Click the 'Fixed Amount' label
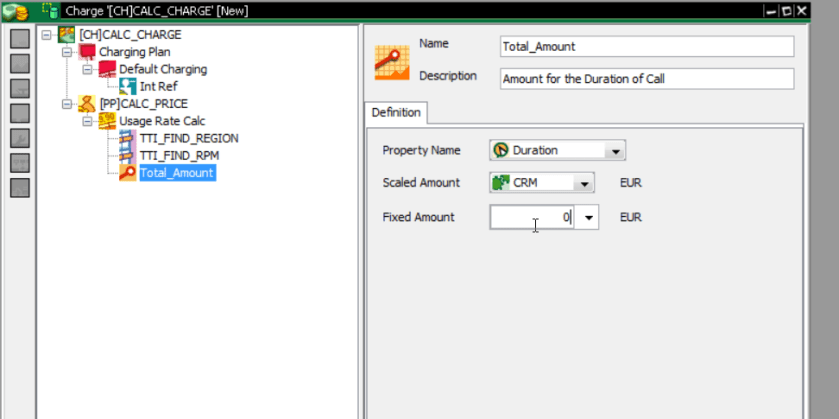This screenshot has width=839, height=419. click(418, 217)
